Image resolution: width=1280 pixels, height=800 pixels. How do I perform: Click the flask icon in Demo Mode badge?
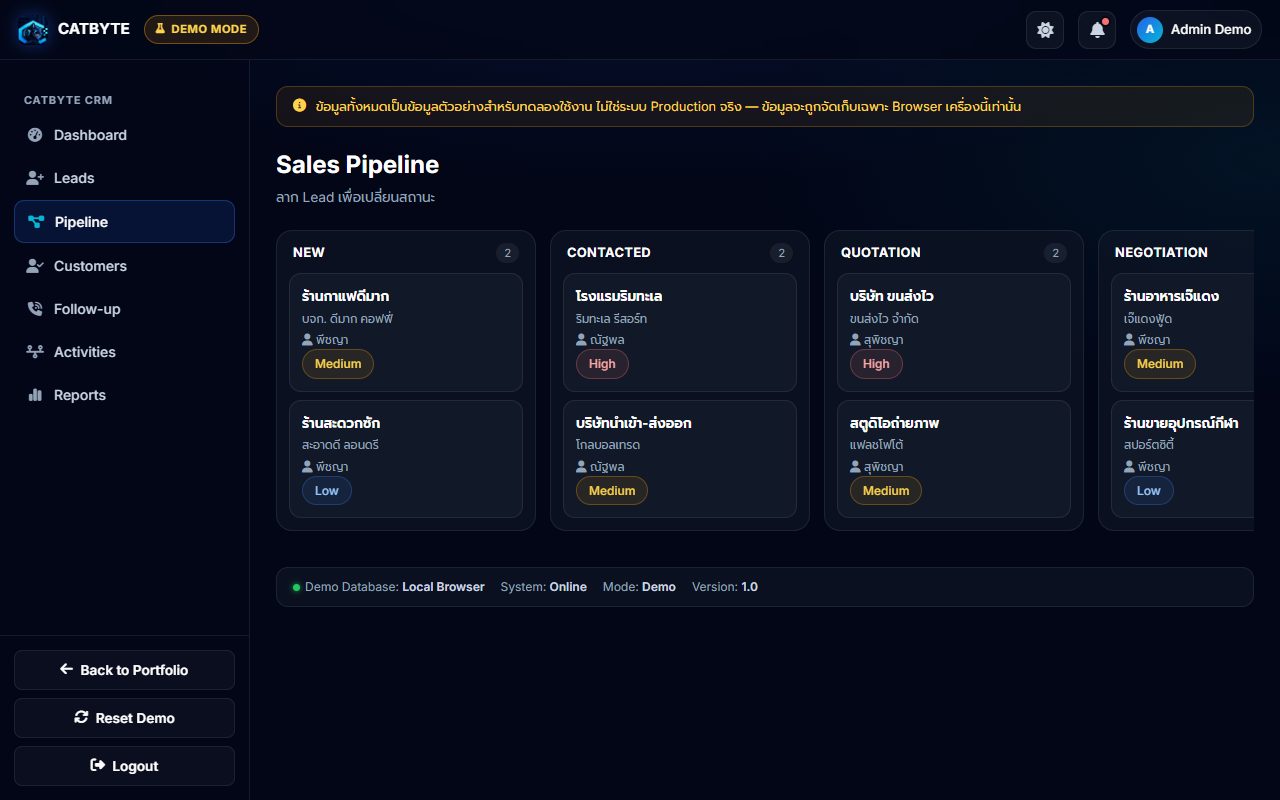click(159, 29)
